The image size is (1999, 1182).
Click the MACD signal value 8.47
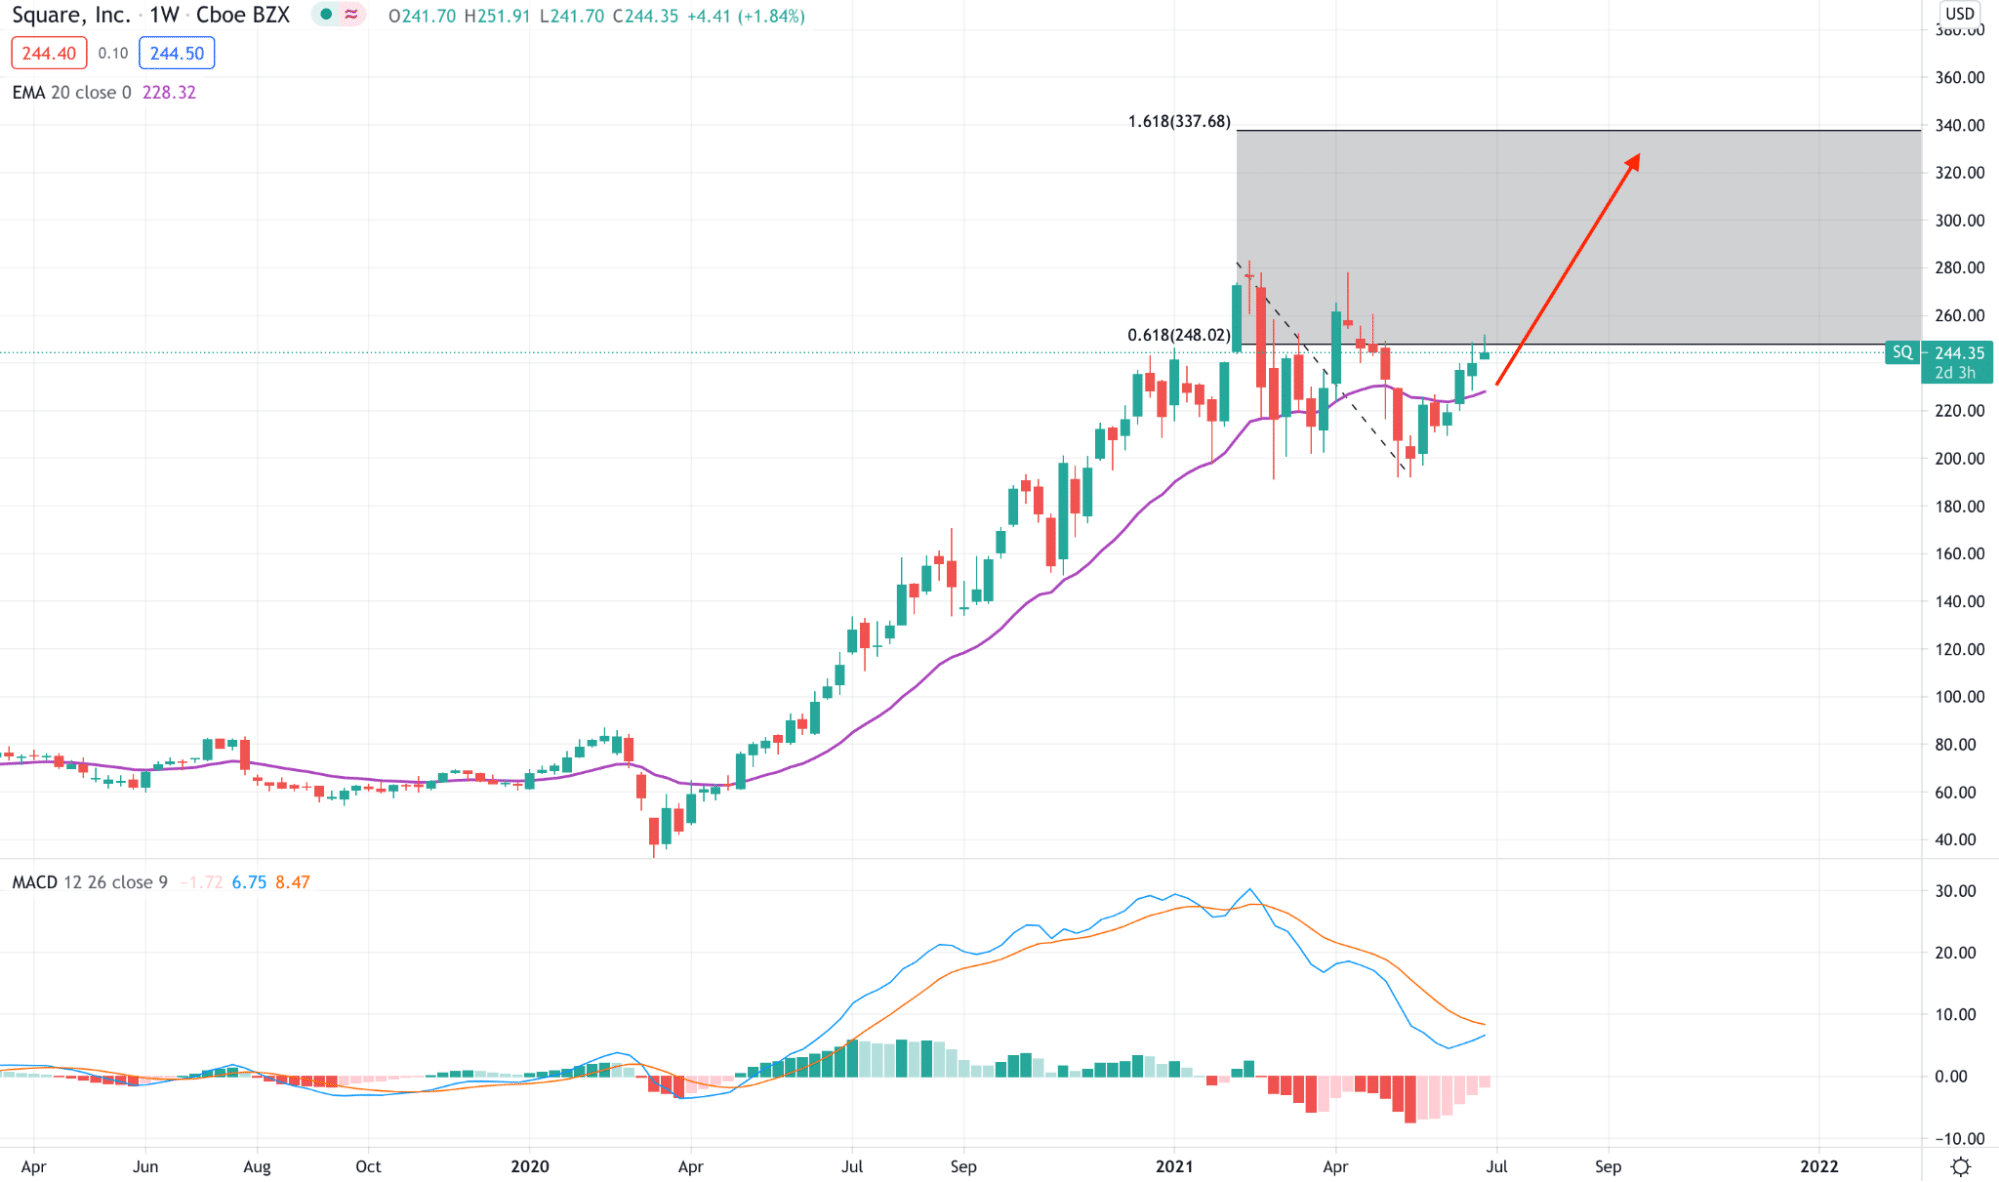[x=293, y=882]
